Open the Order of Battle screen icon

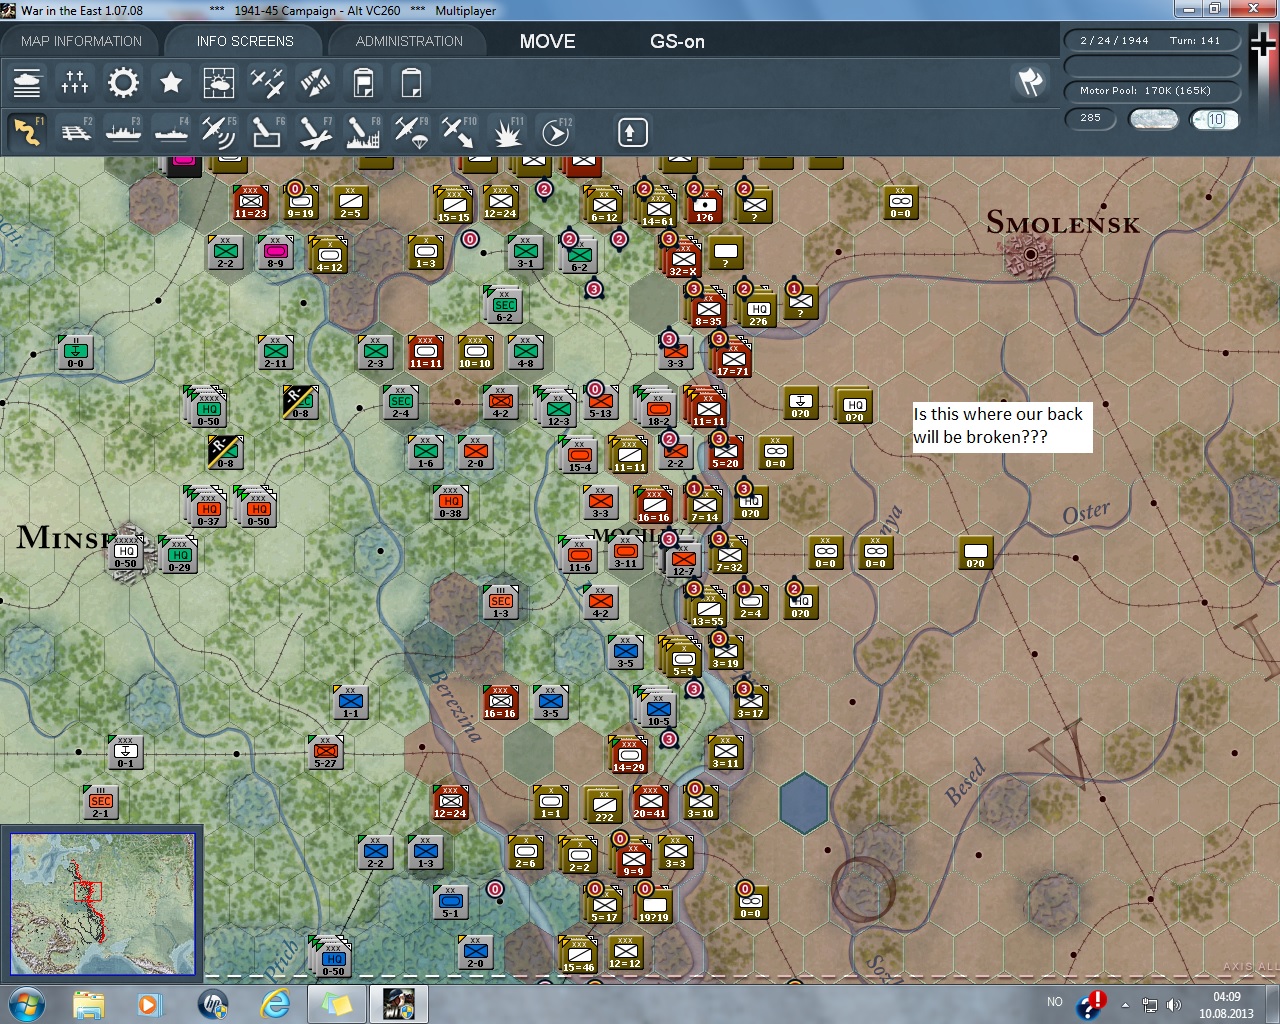[x=27, y=82]
